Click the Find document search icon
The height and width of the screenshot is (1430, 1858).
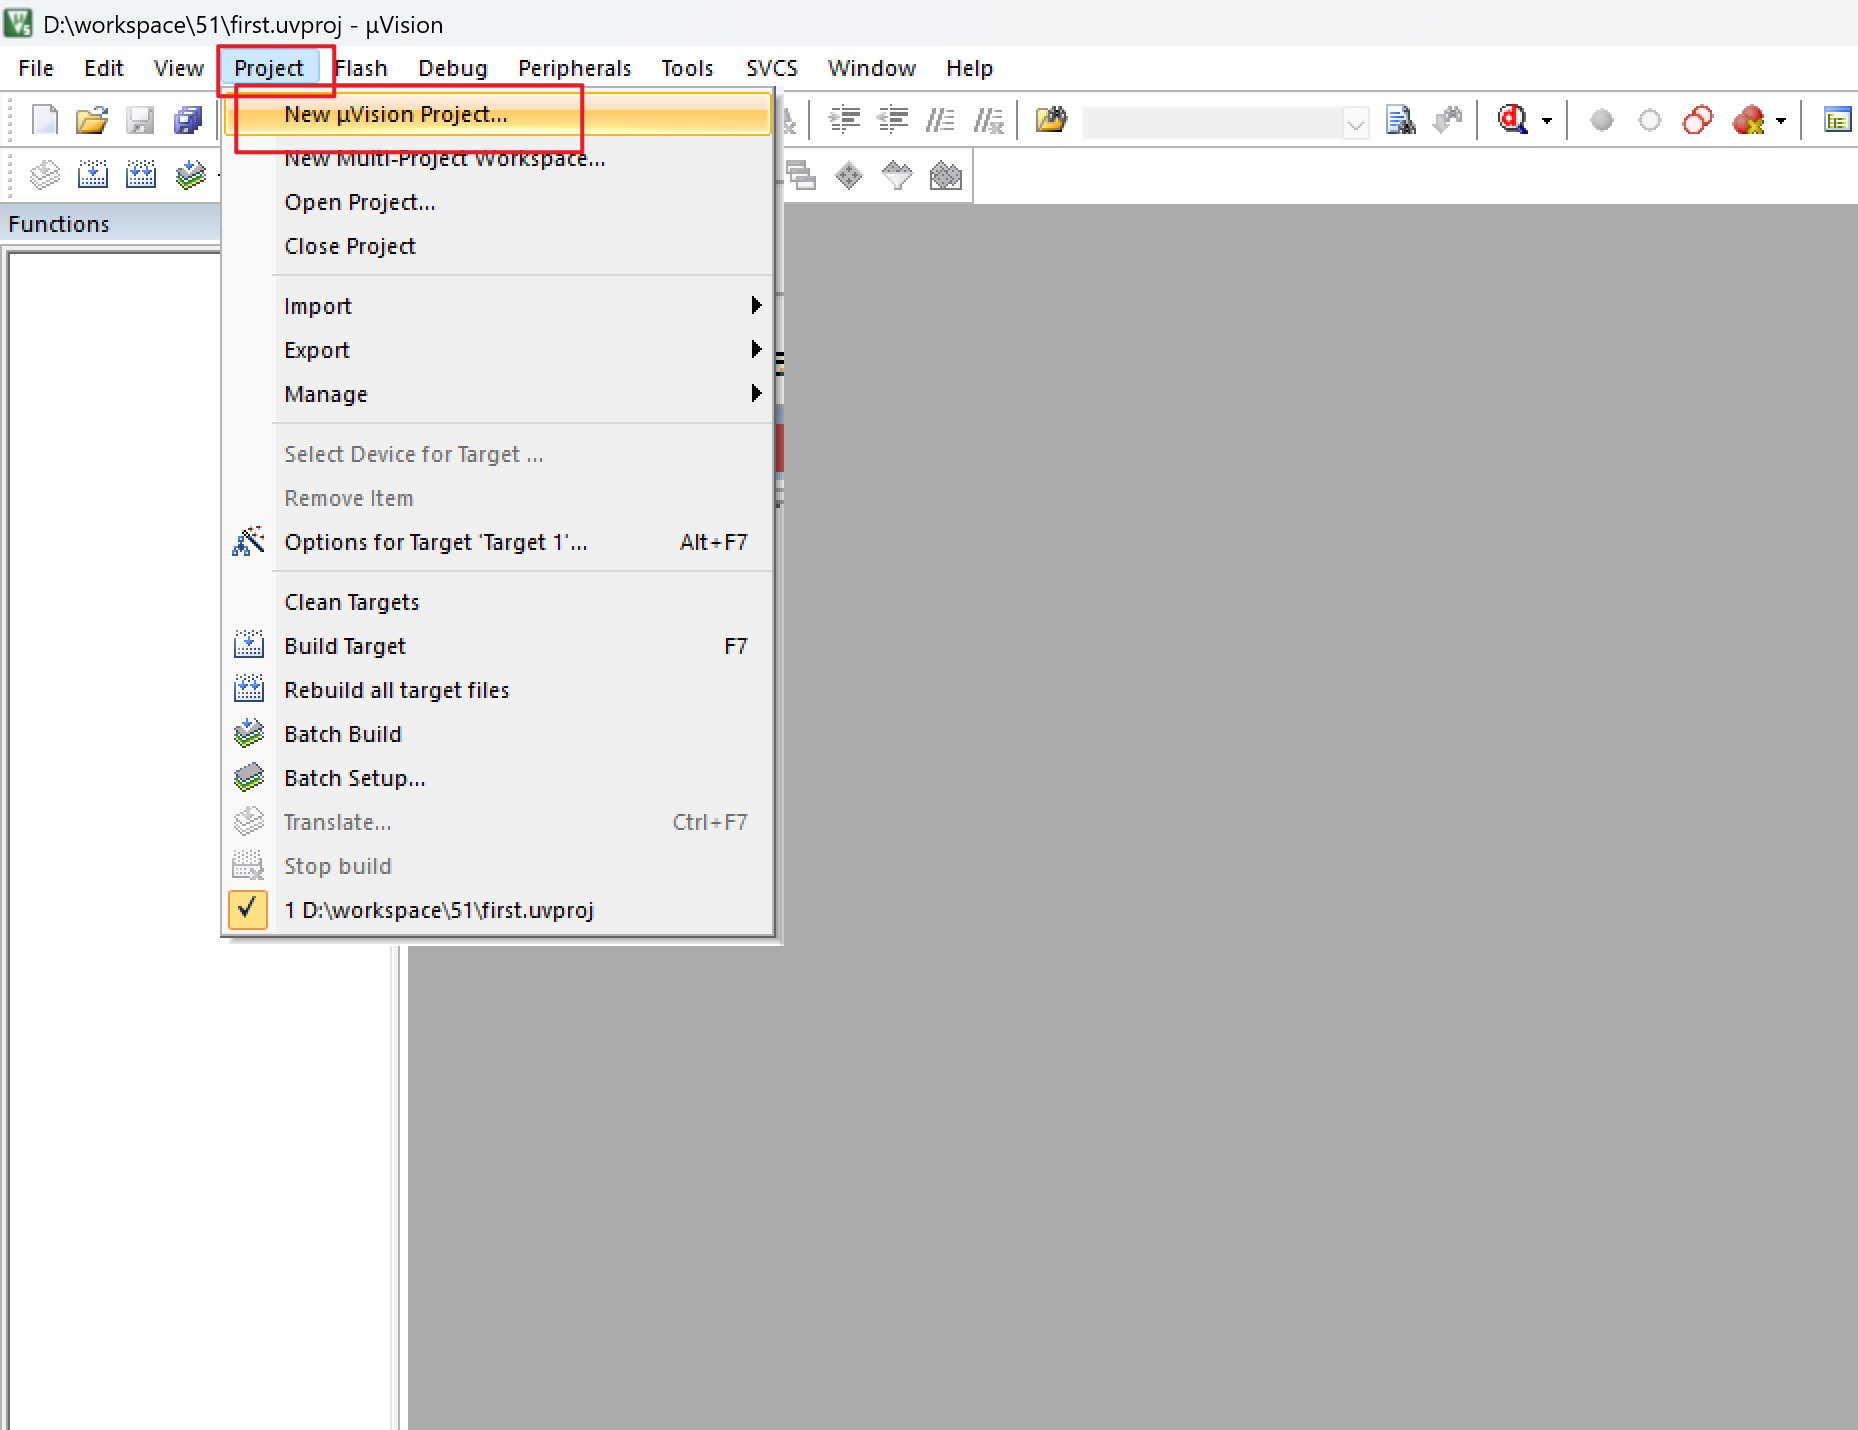pyautogui.click(x=1400, y=120)
